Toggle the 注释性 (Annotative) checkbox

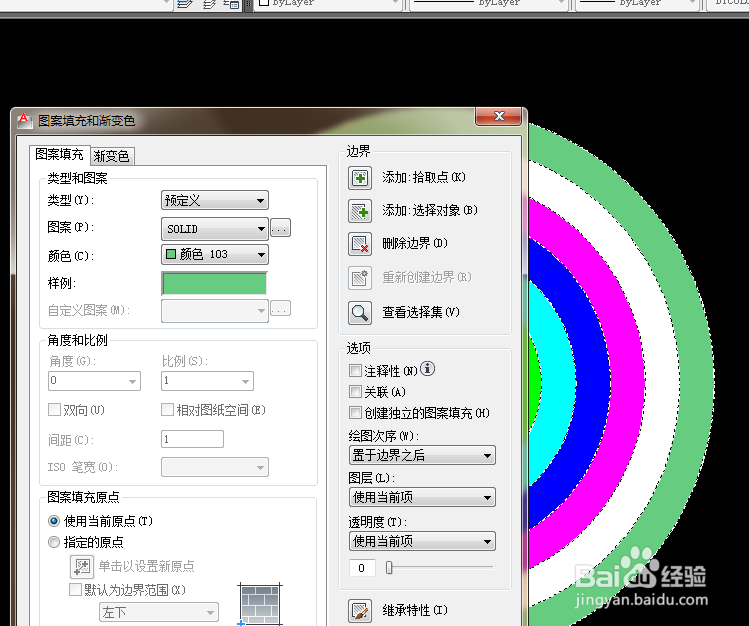tap(355, 371)
